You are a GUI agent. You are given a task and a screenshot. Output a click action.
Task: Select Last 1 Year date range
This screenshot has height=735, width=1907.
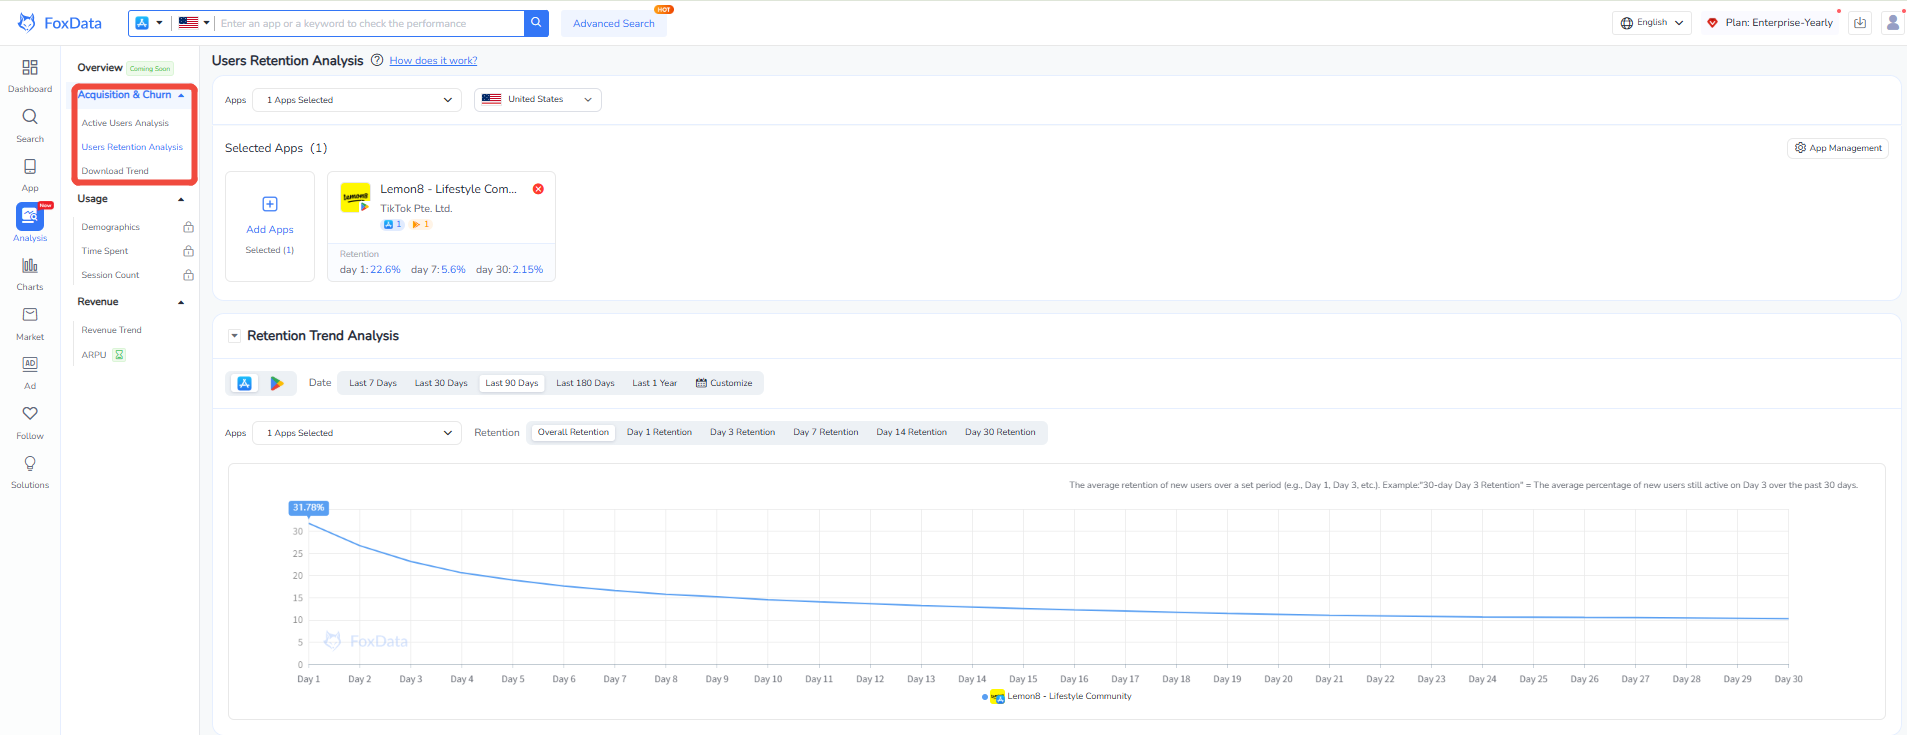click(655, 383)
